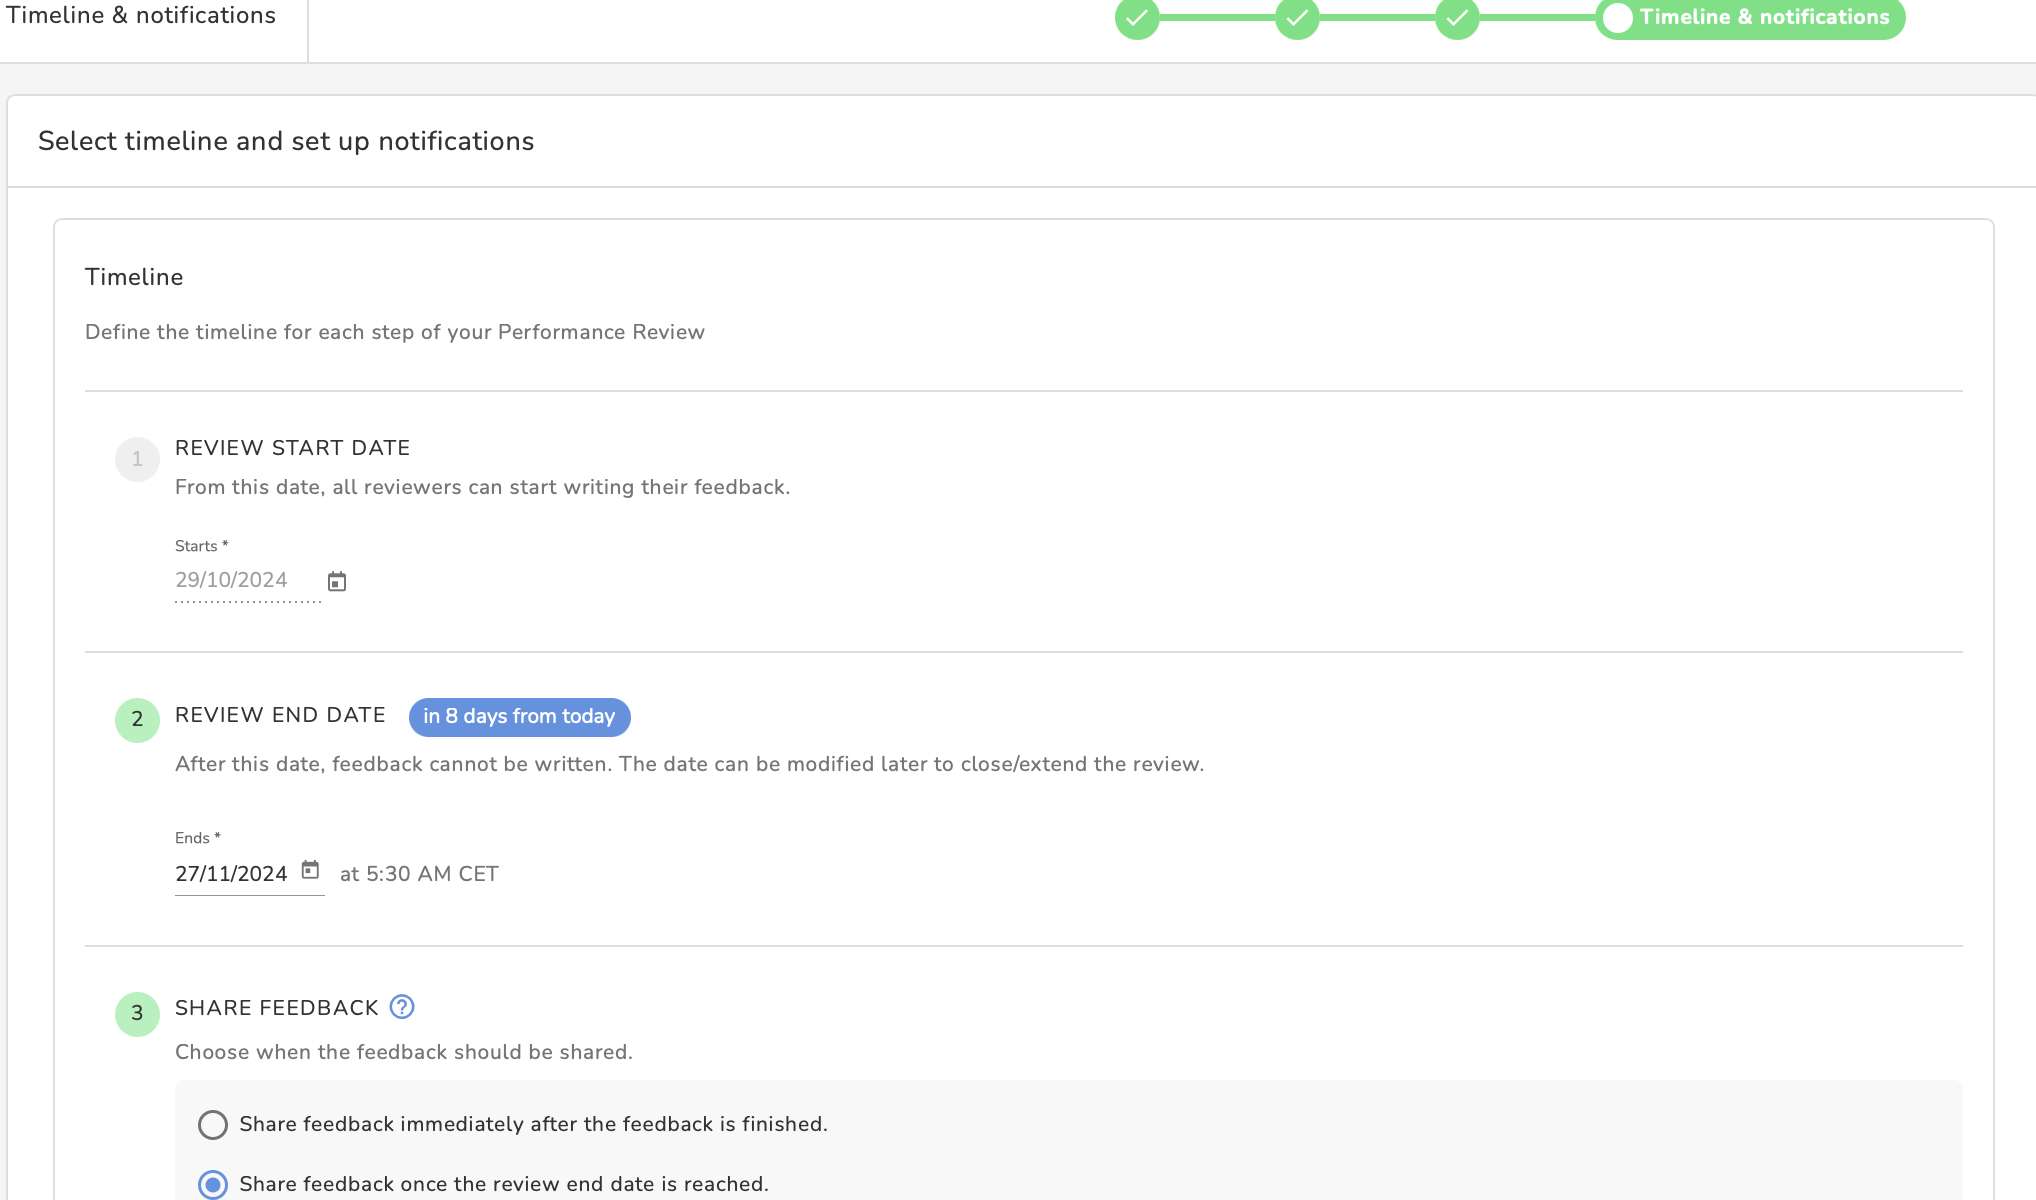The height and width of the screenshot is (1200, 2036).
Task: Click the 'in 8 days from today' badge
Action: pyautogui.click(x=519, y=717)
